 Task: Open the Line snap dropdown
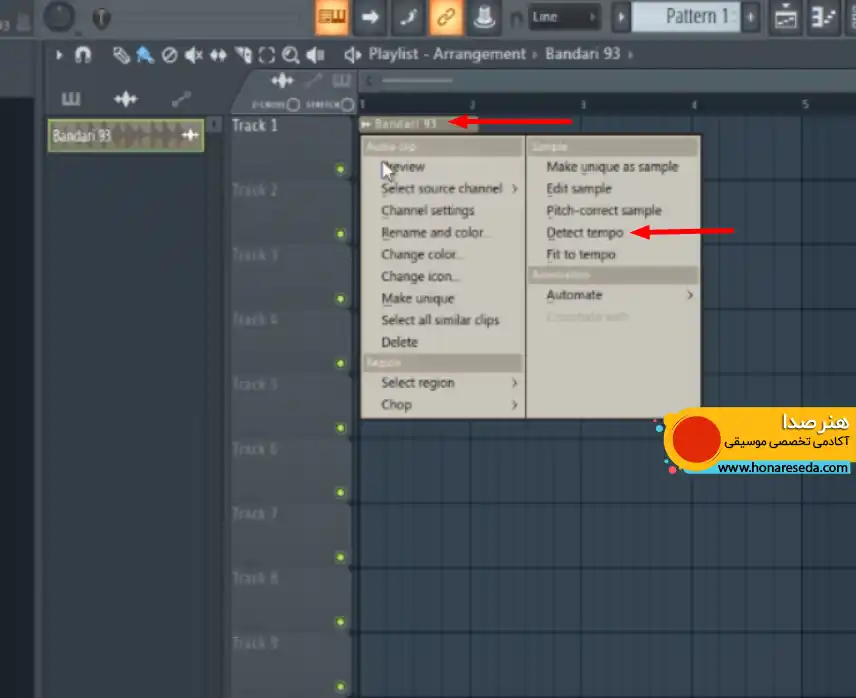click(x=563, y=17)
